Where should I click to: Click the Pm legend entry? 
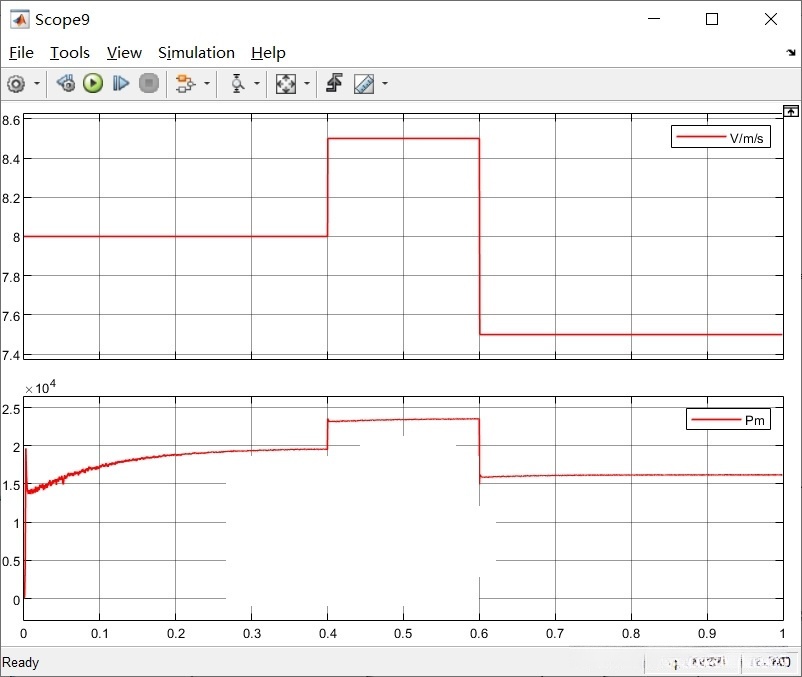pos(728,420)
